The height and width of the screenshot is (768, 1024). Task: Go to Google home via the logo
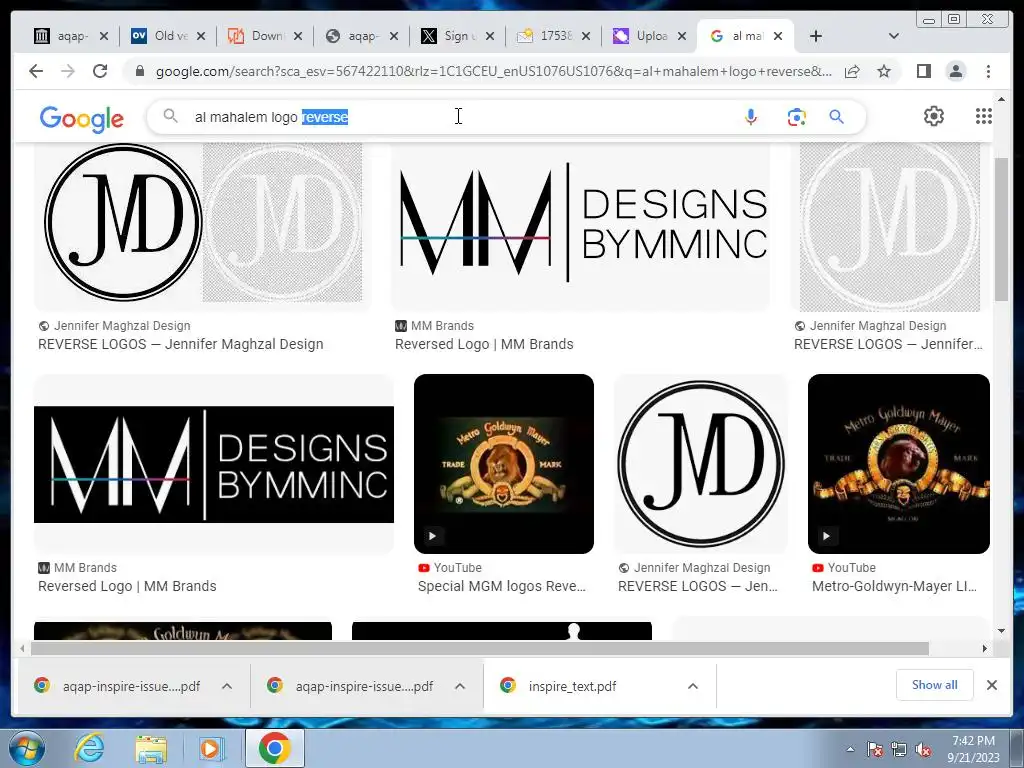pos(82,118)
